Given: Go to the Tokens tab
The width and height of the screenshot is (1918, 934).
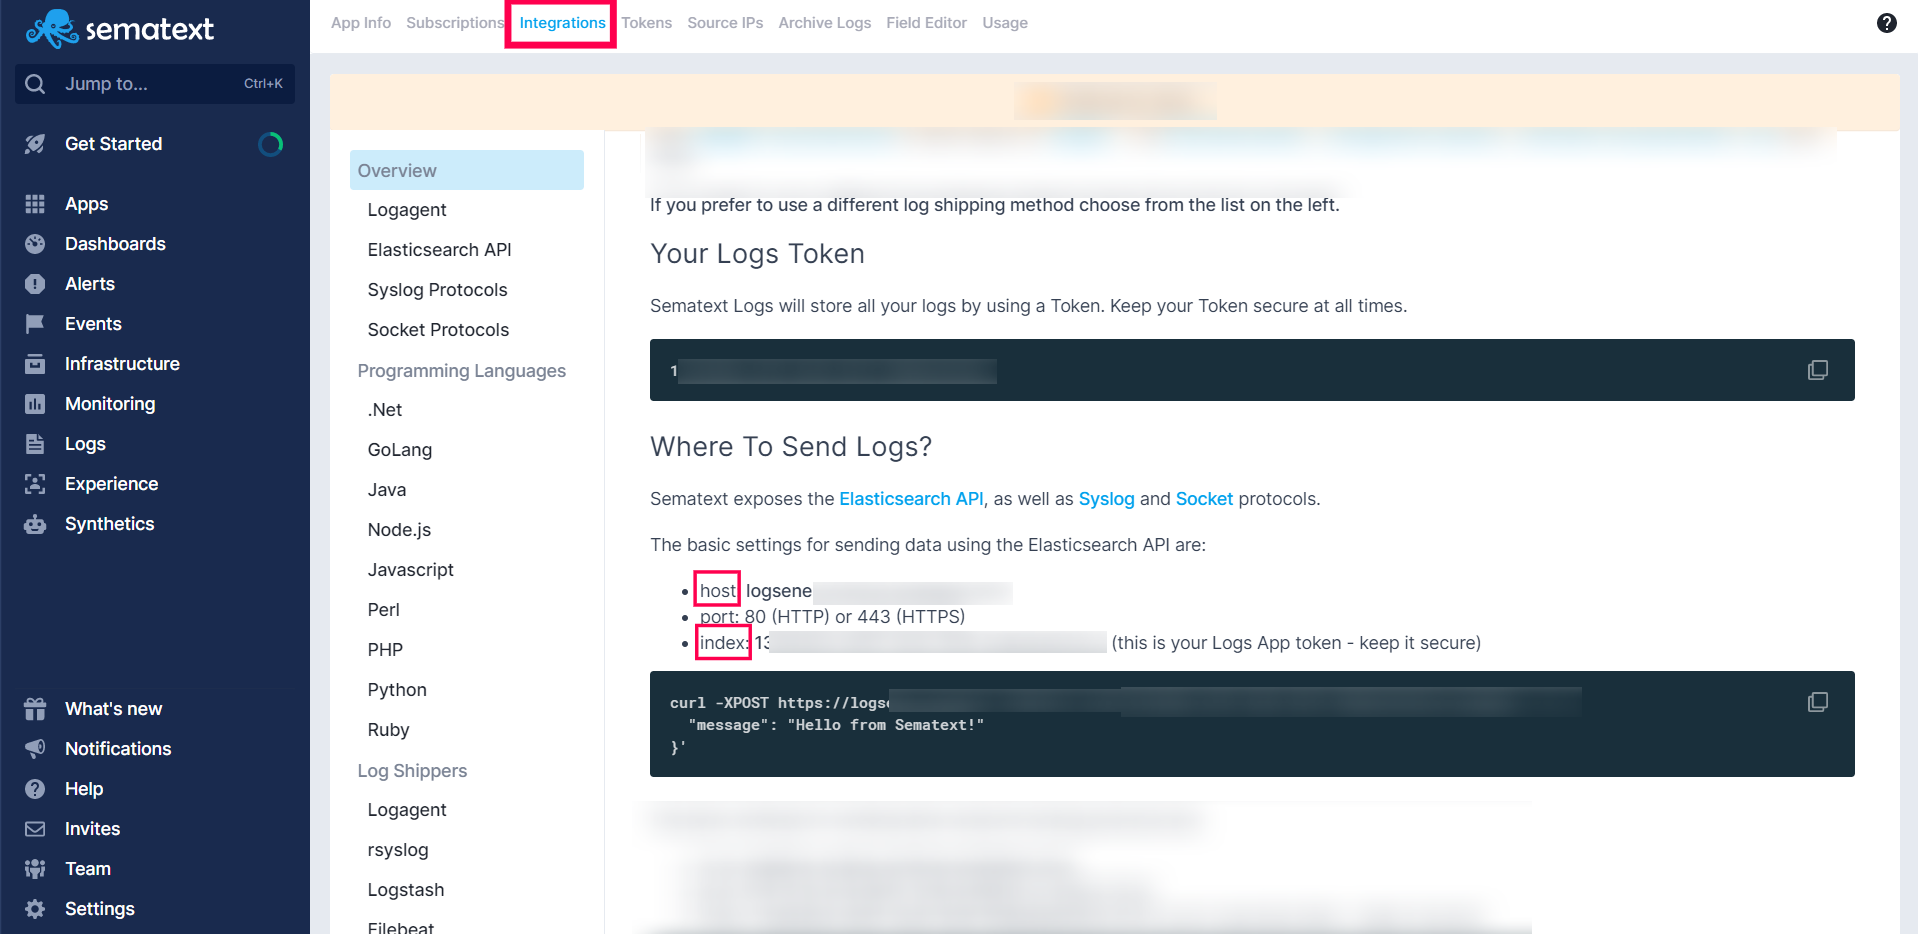Looking at the screenshot, I should tap(647, 23).
